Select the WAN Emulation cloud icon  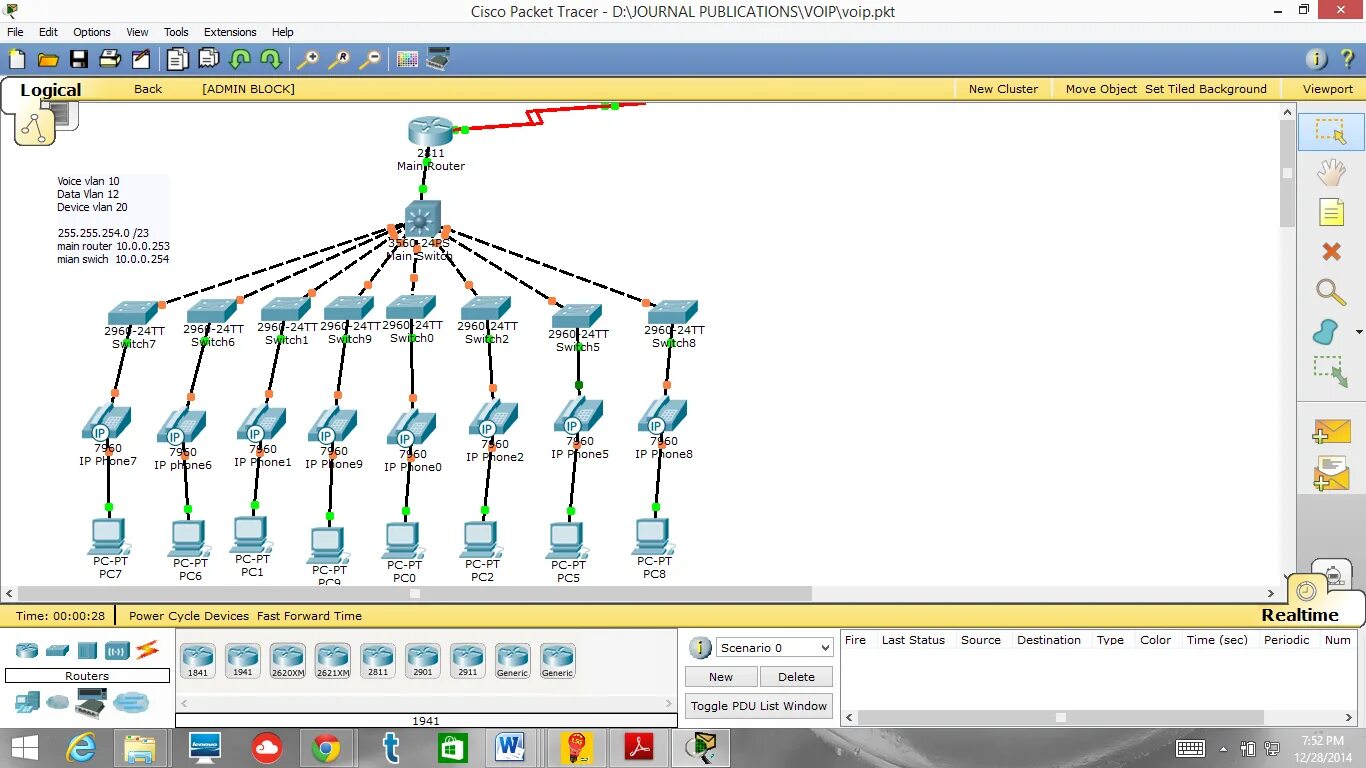click(57, 702)
